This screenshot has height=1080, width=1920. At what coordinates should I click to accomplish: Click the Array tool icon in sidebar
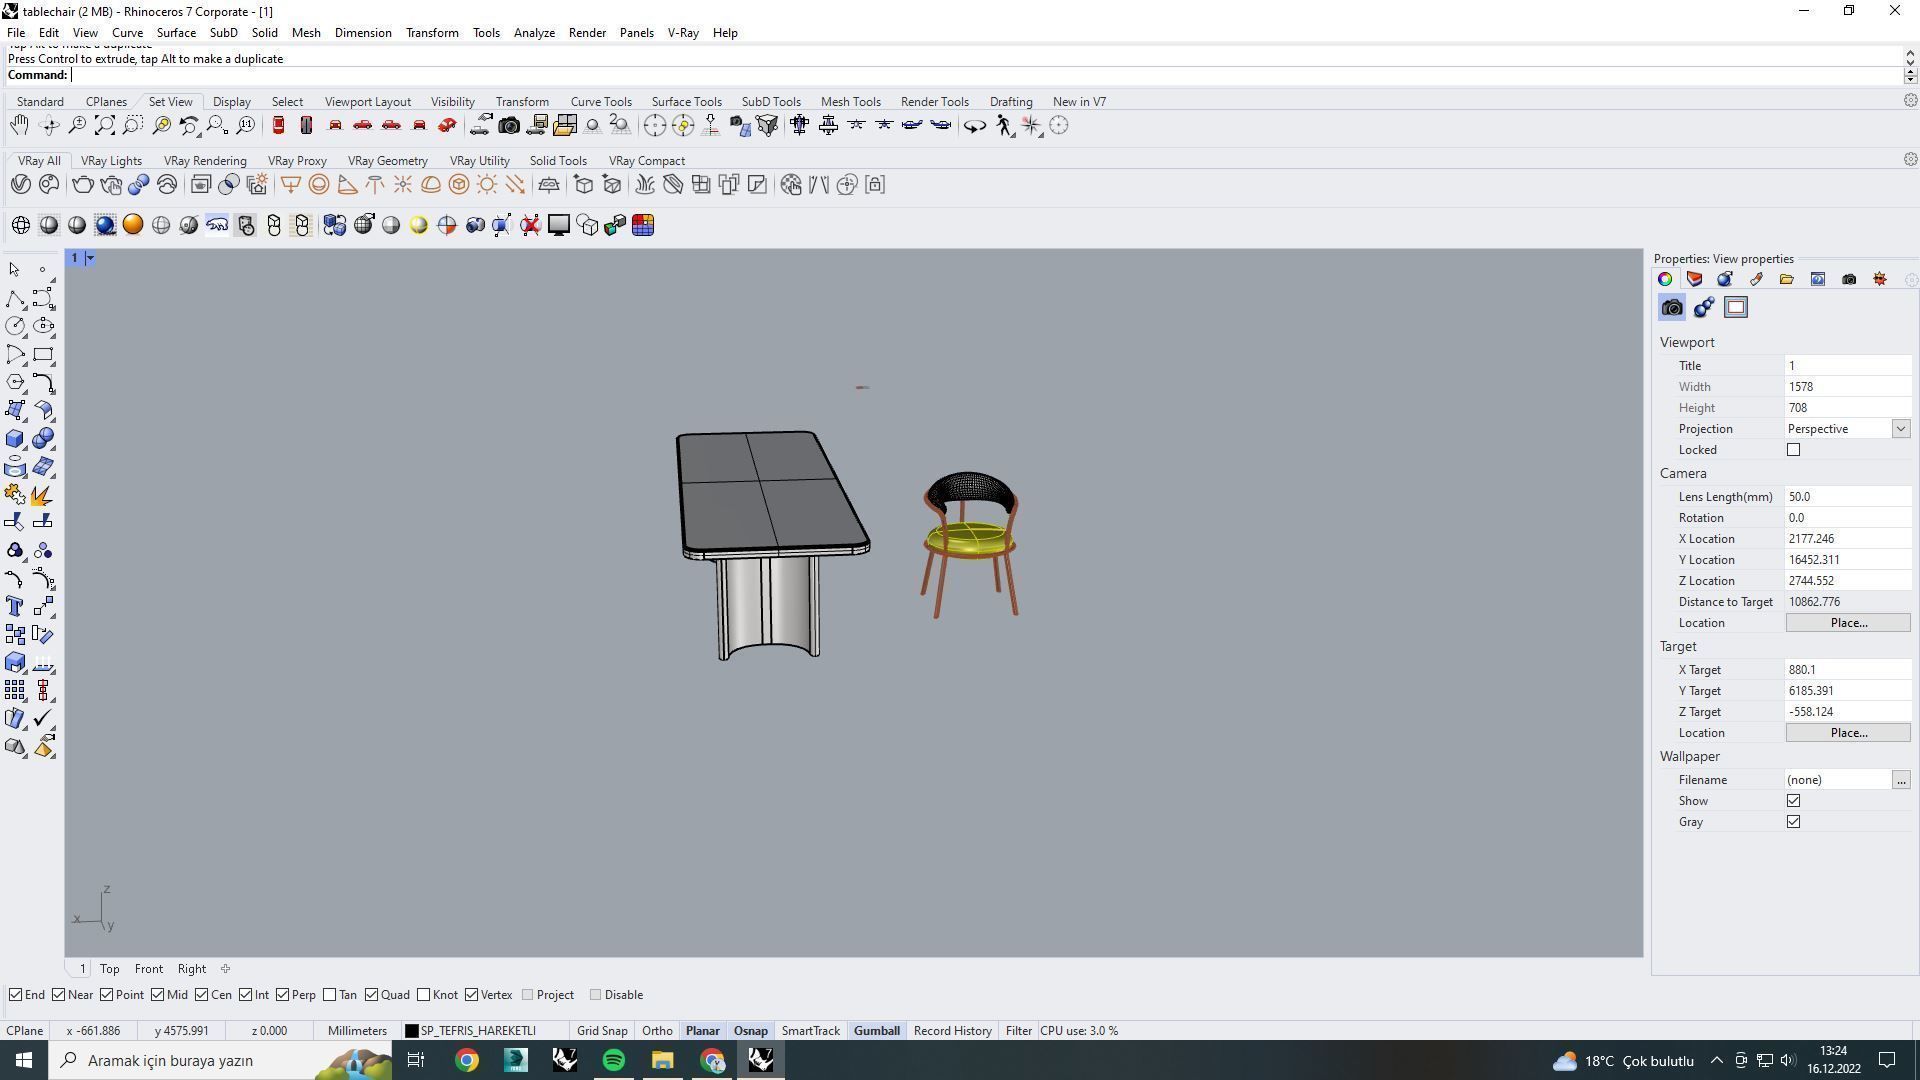[15, 690]
